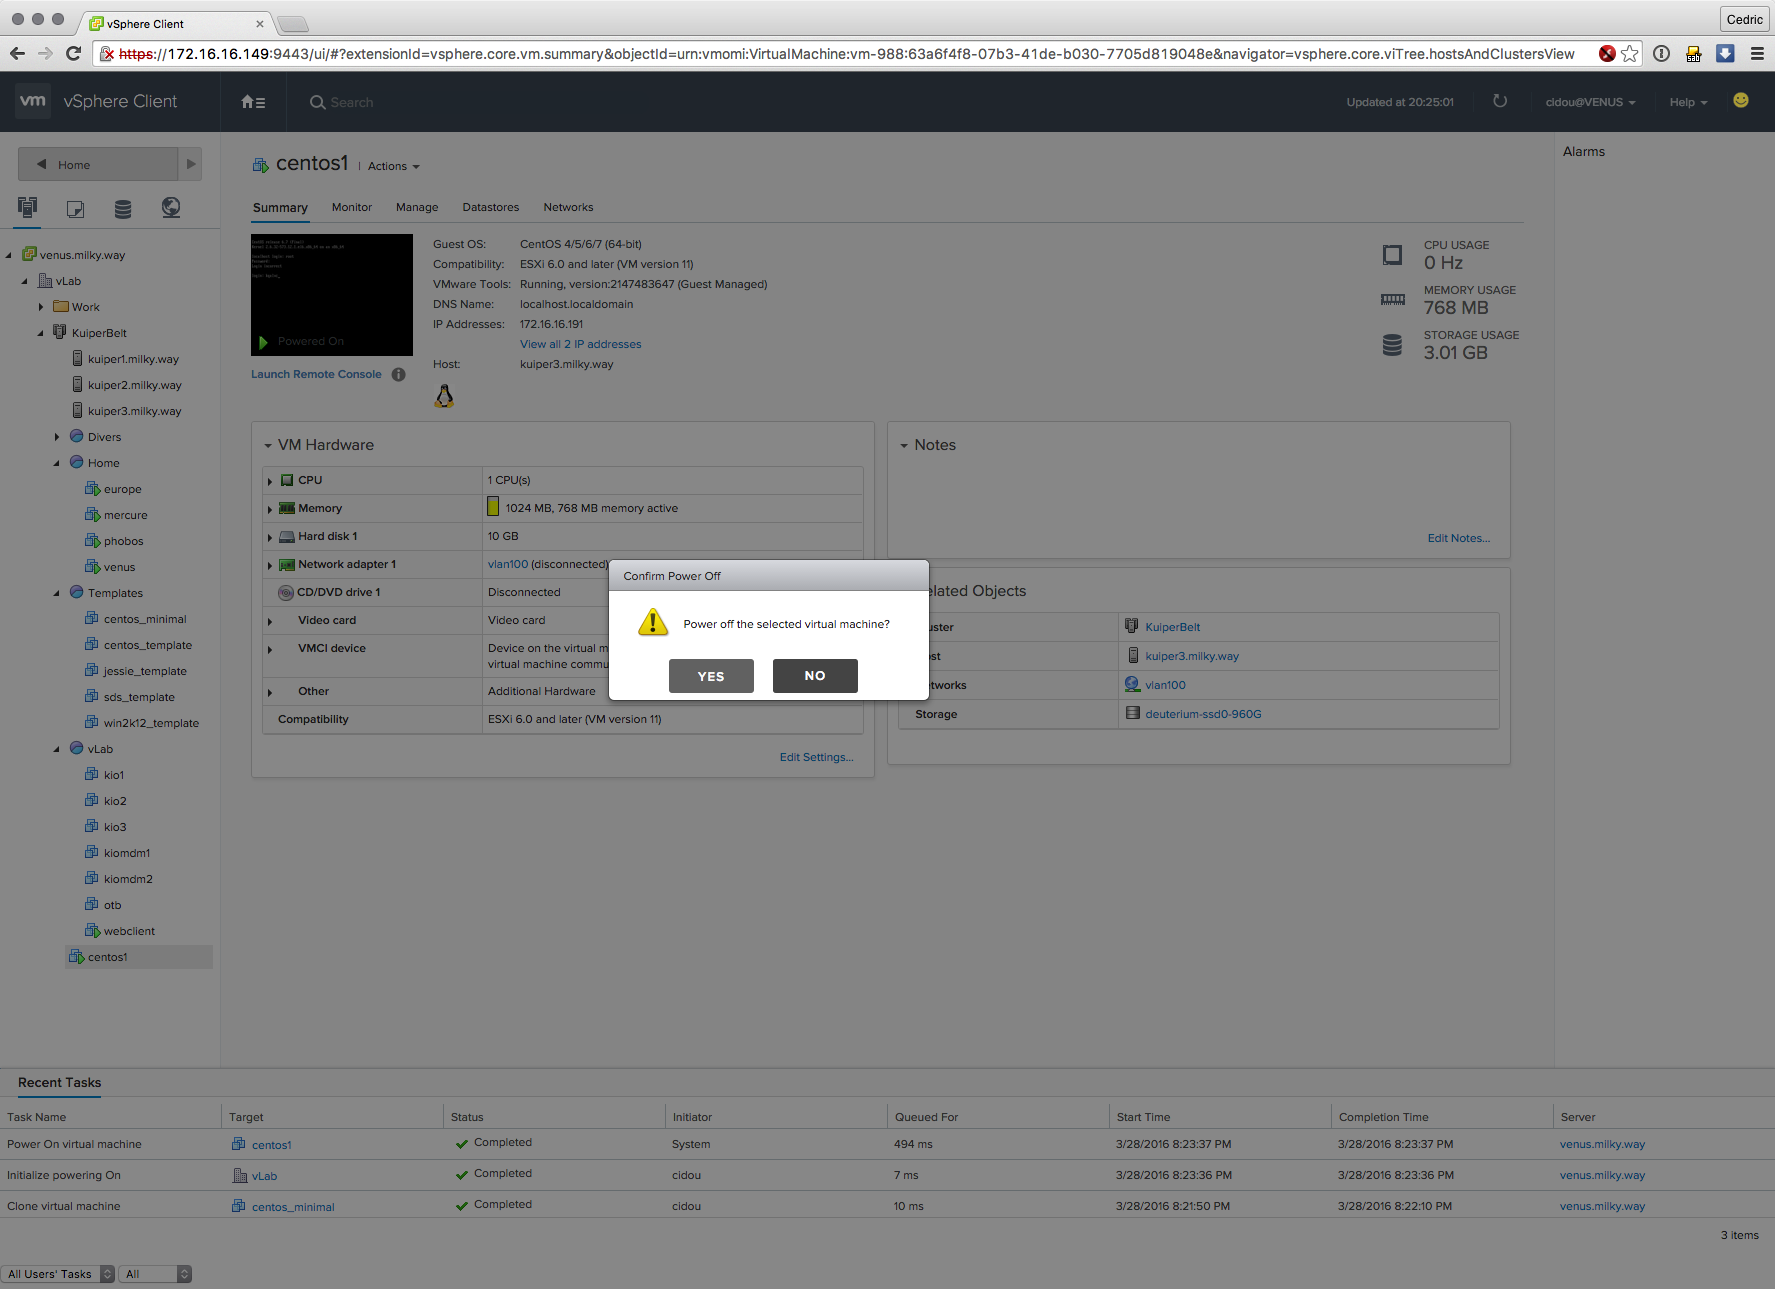Image resolution: width=1775 pixels, height=1289 pixels.
Task: Click NO in Confirm Power Off dialog
Action: pos(814,676)
